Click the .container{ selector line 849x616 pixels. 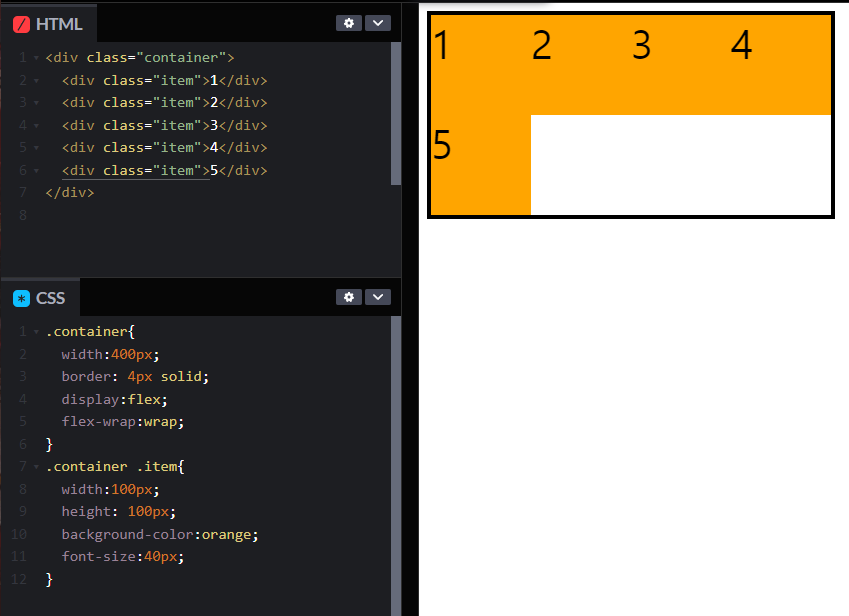coord(90,331)
